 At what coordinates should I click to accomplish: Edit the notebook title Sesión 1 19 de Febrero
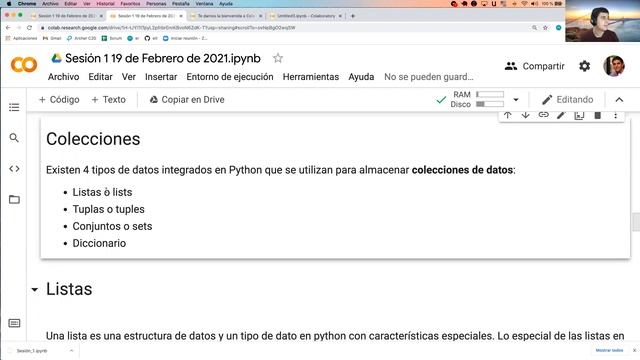[x=163, y=58]
